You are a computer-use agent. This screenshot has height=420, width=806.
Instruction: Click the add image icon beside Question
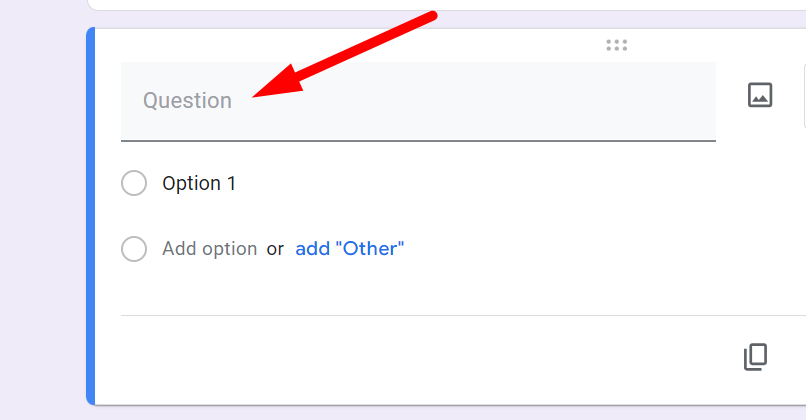tap(760, 95)
